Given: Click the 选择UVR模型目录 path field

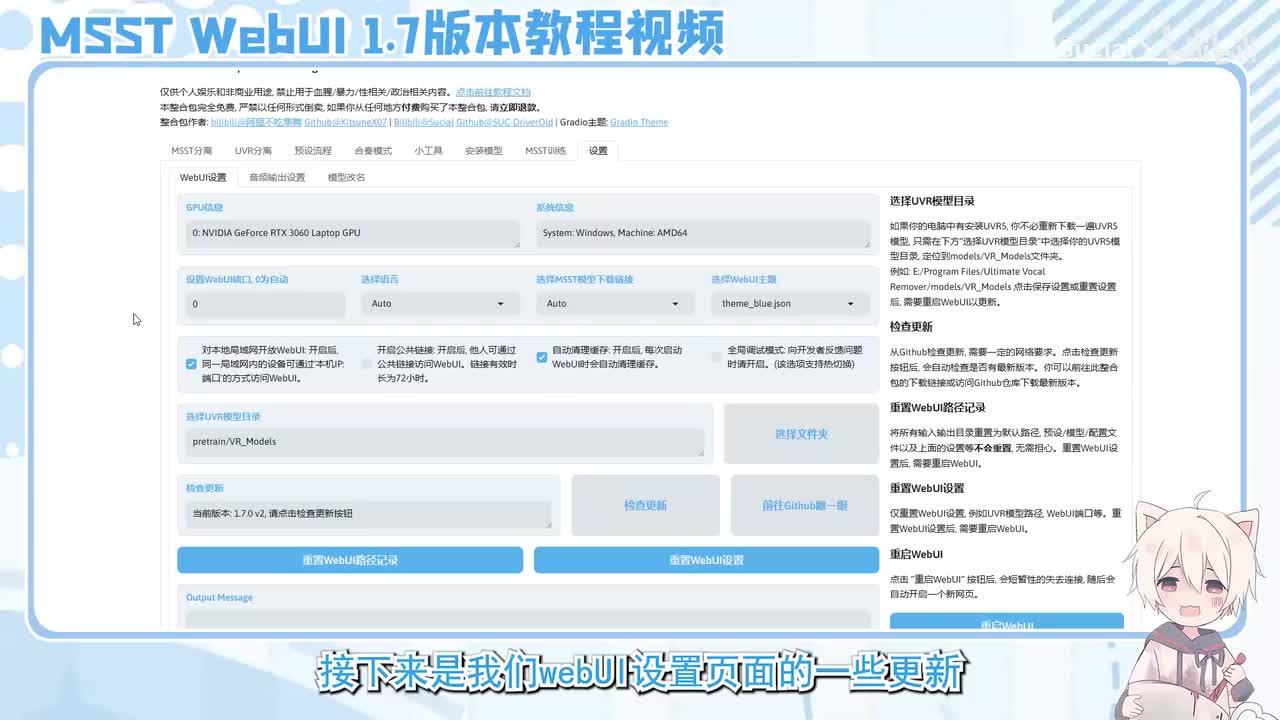Looking at the screenshot, I should click(x=445, y=442).
